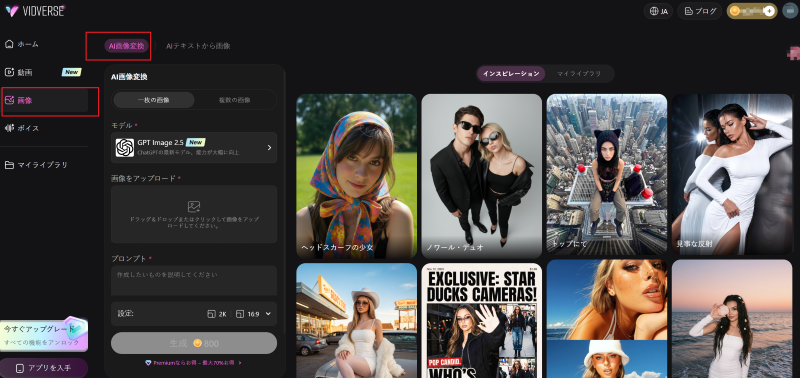Open the ノワール・デュオ thumbnail

pyautogui.click(x=482, y=175)
